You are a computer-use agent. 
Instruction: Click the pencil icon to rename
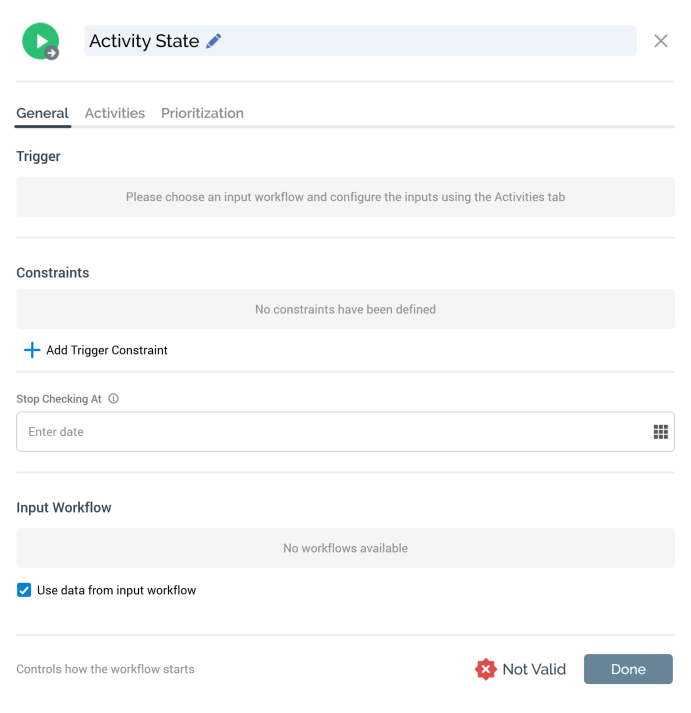click(213, 41)
